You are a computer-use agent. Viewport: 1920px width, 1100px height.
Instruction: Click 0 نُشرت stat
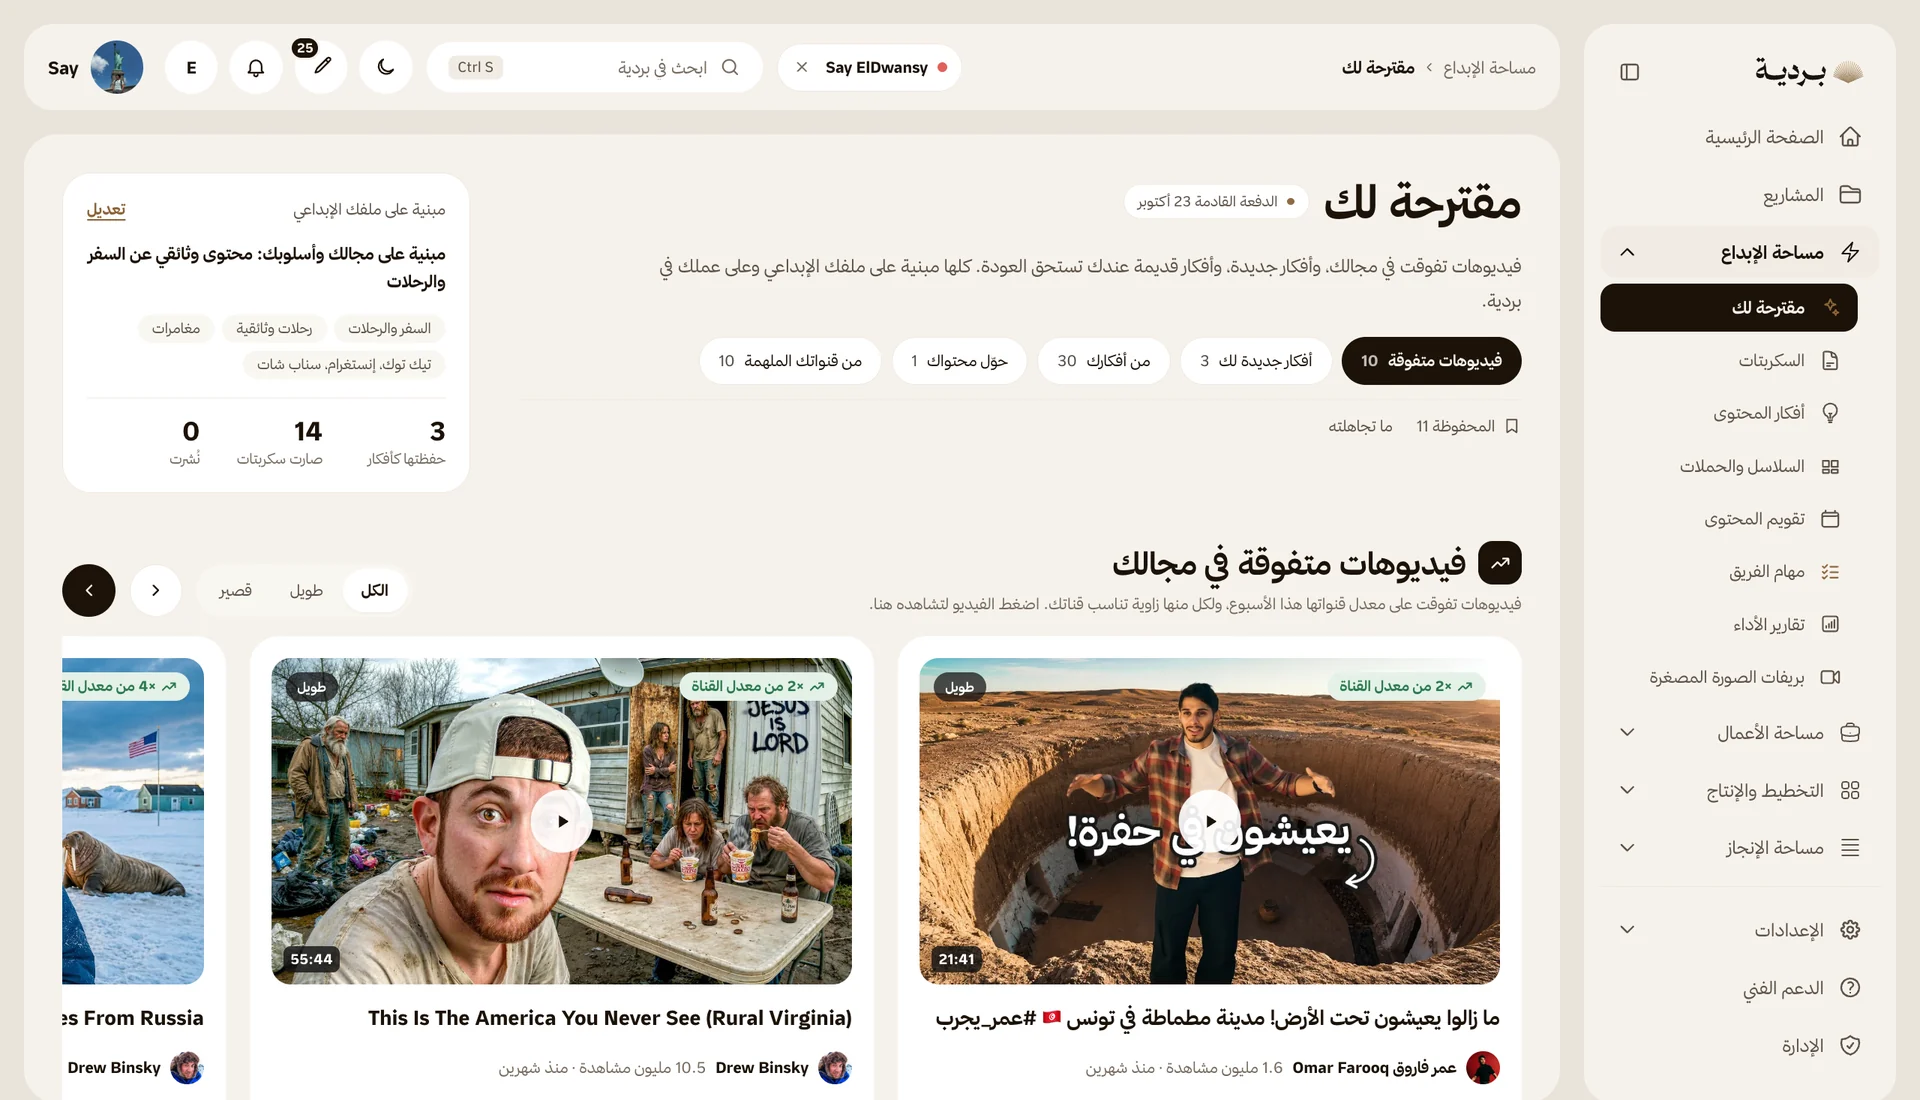[186, 442]
